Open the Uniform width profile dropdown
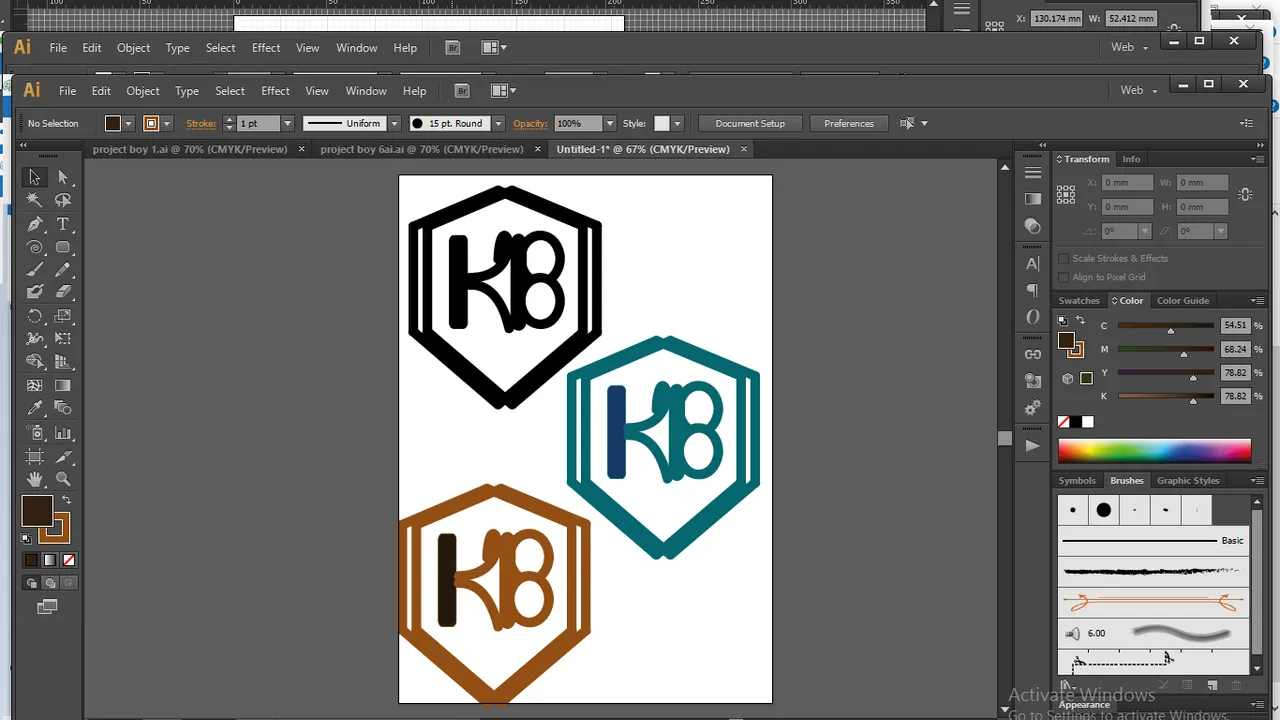1280x720 pixels. tap(394, 123)
